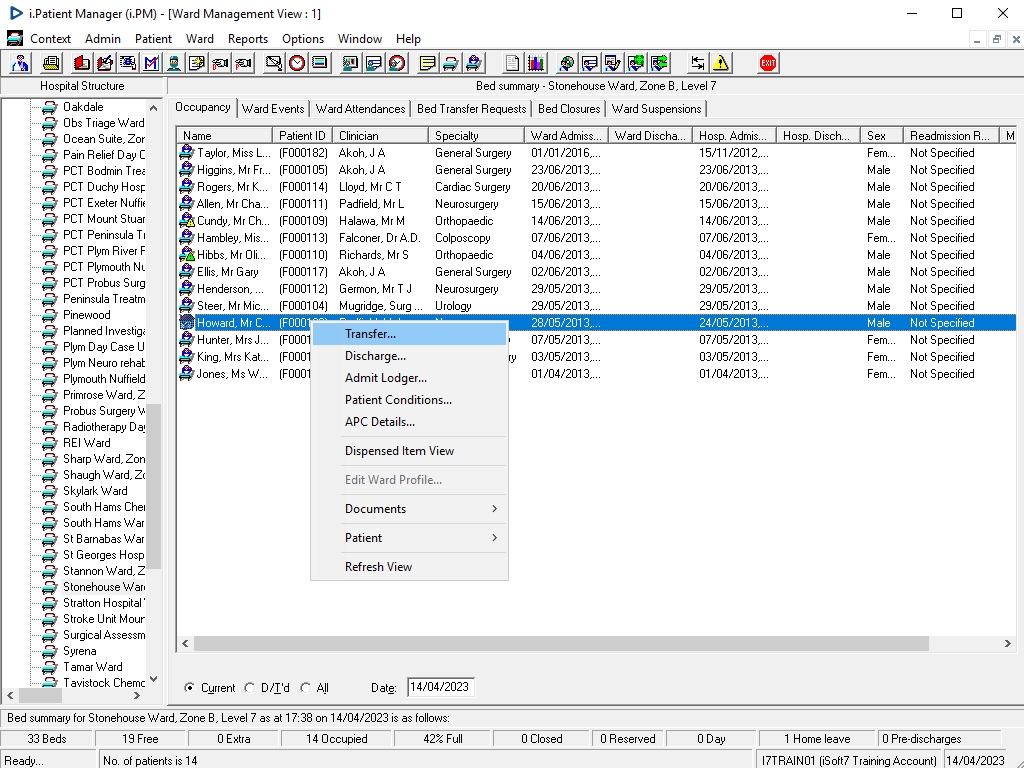
Task: Click the tree's scroll down arrow
Action: tap(153, 679)
